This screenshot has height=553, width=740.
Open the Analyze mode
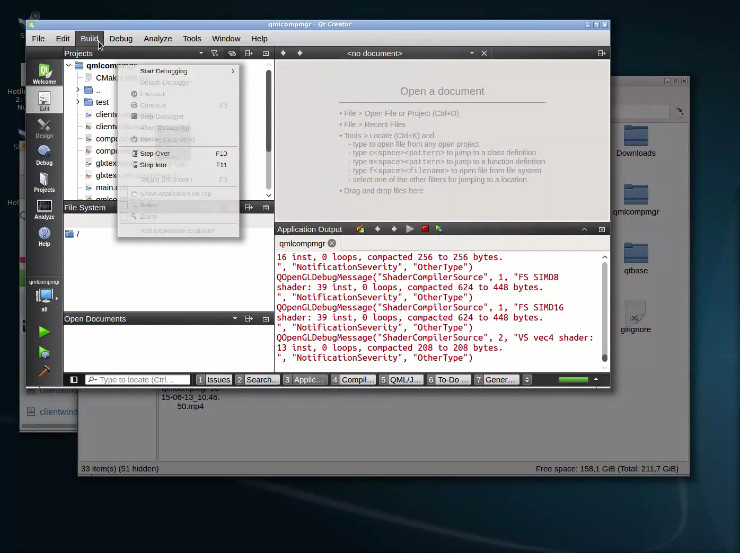tap(44, 209)
